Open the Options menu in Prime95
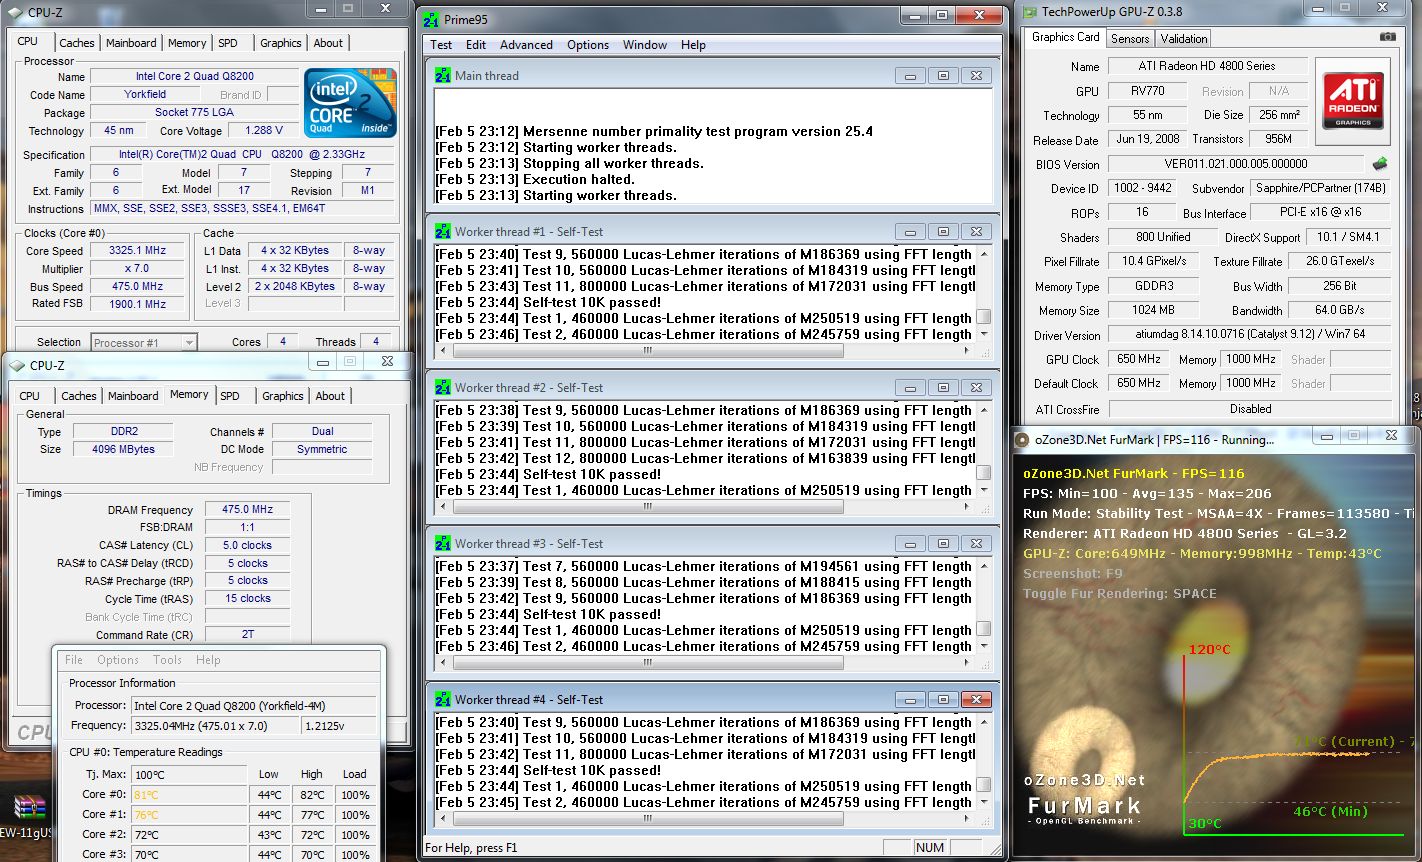Screen dimensions: 1422x862 point(588,45)
